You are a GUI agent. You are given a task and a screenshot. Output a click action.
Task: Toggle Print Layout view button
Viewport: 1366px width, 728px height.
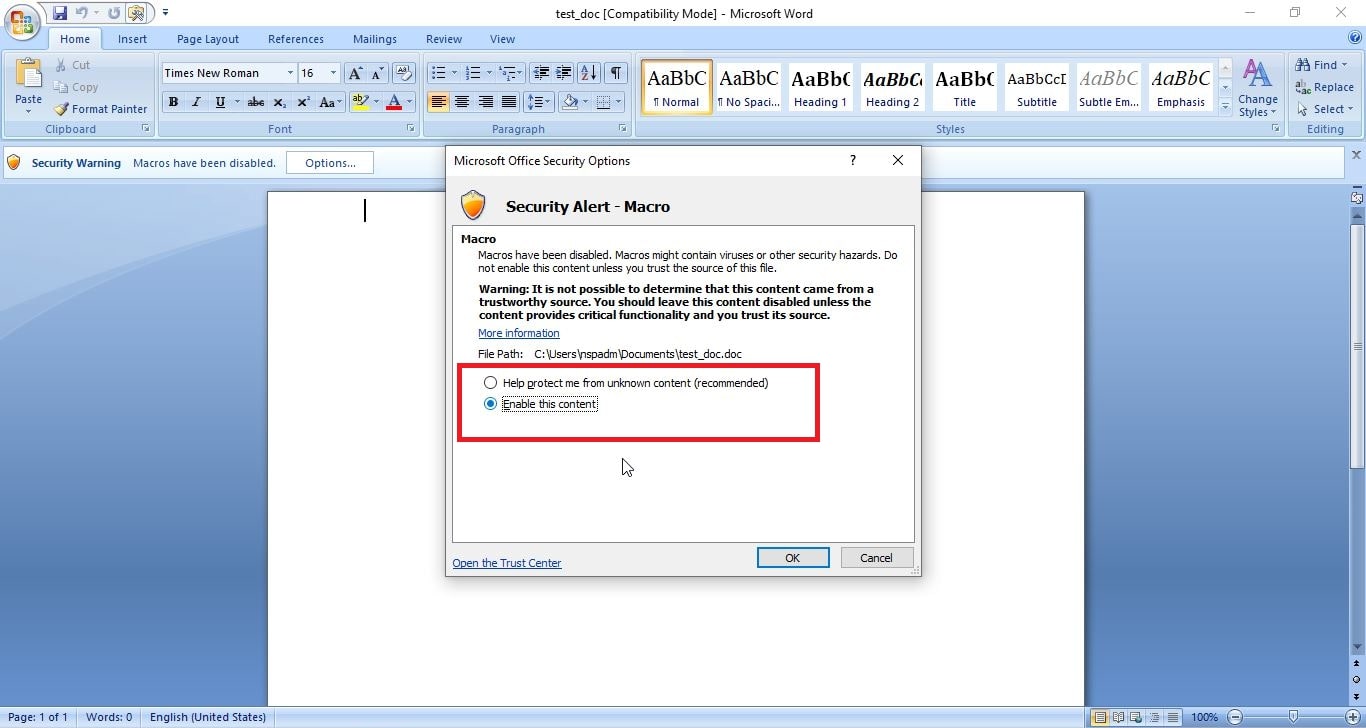1100,717
